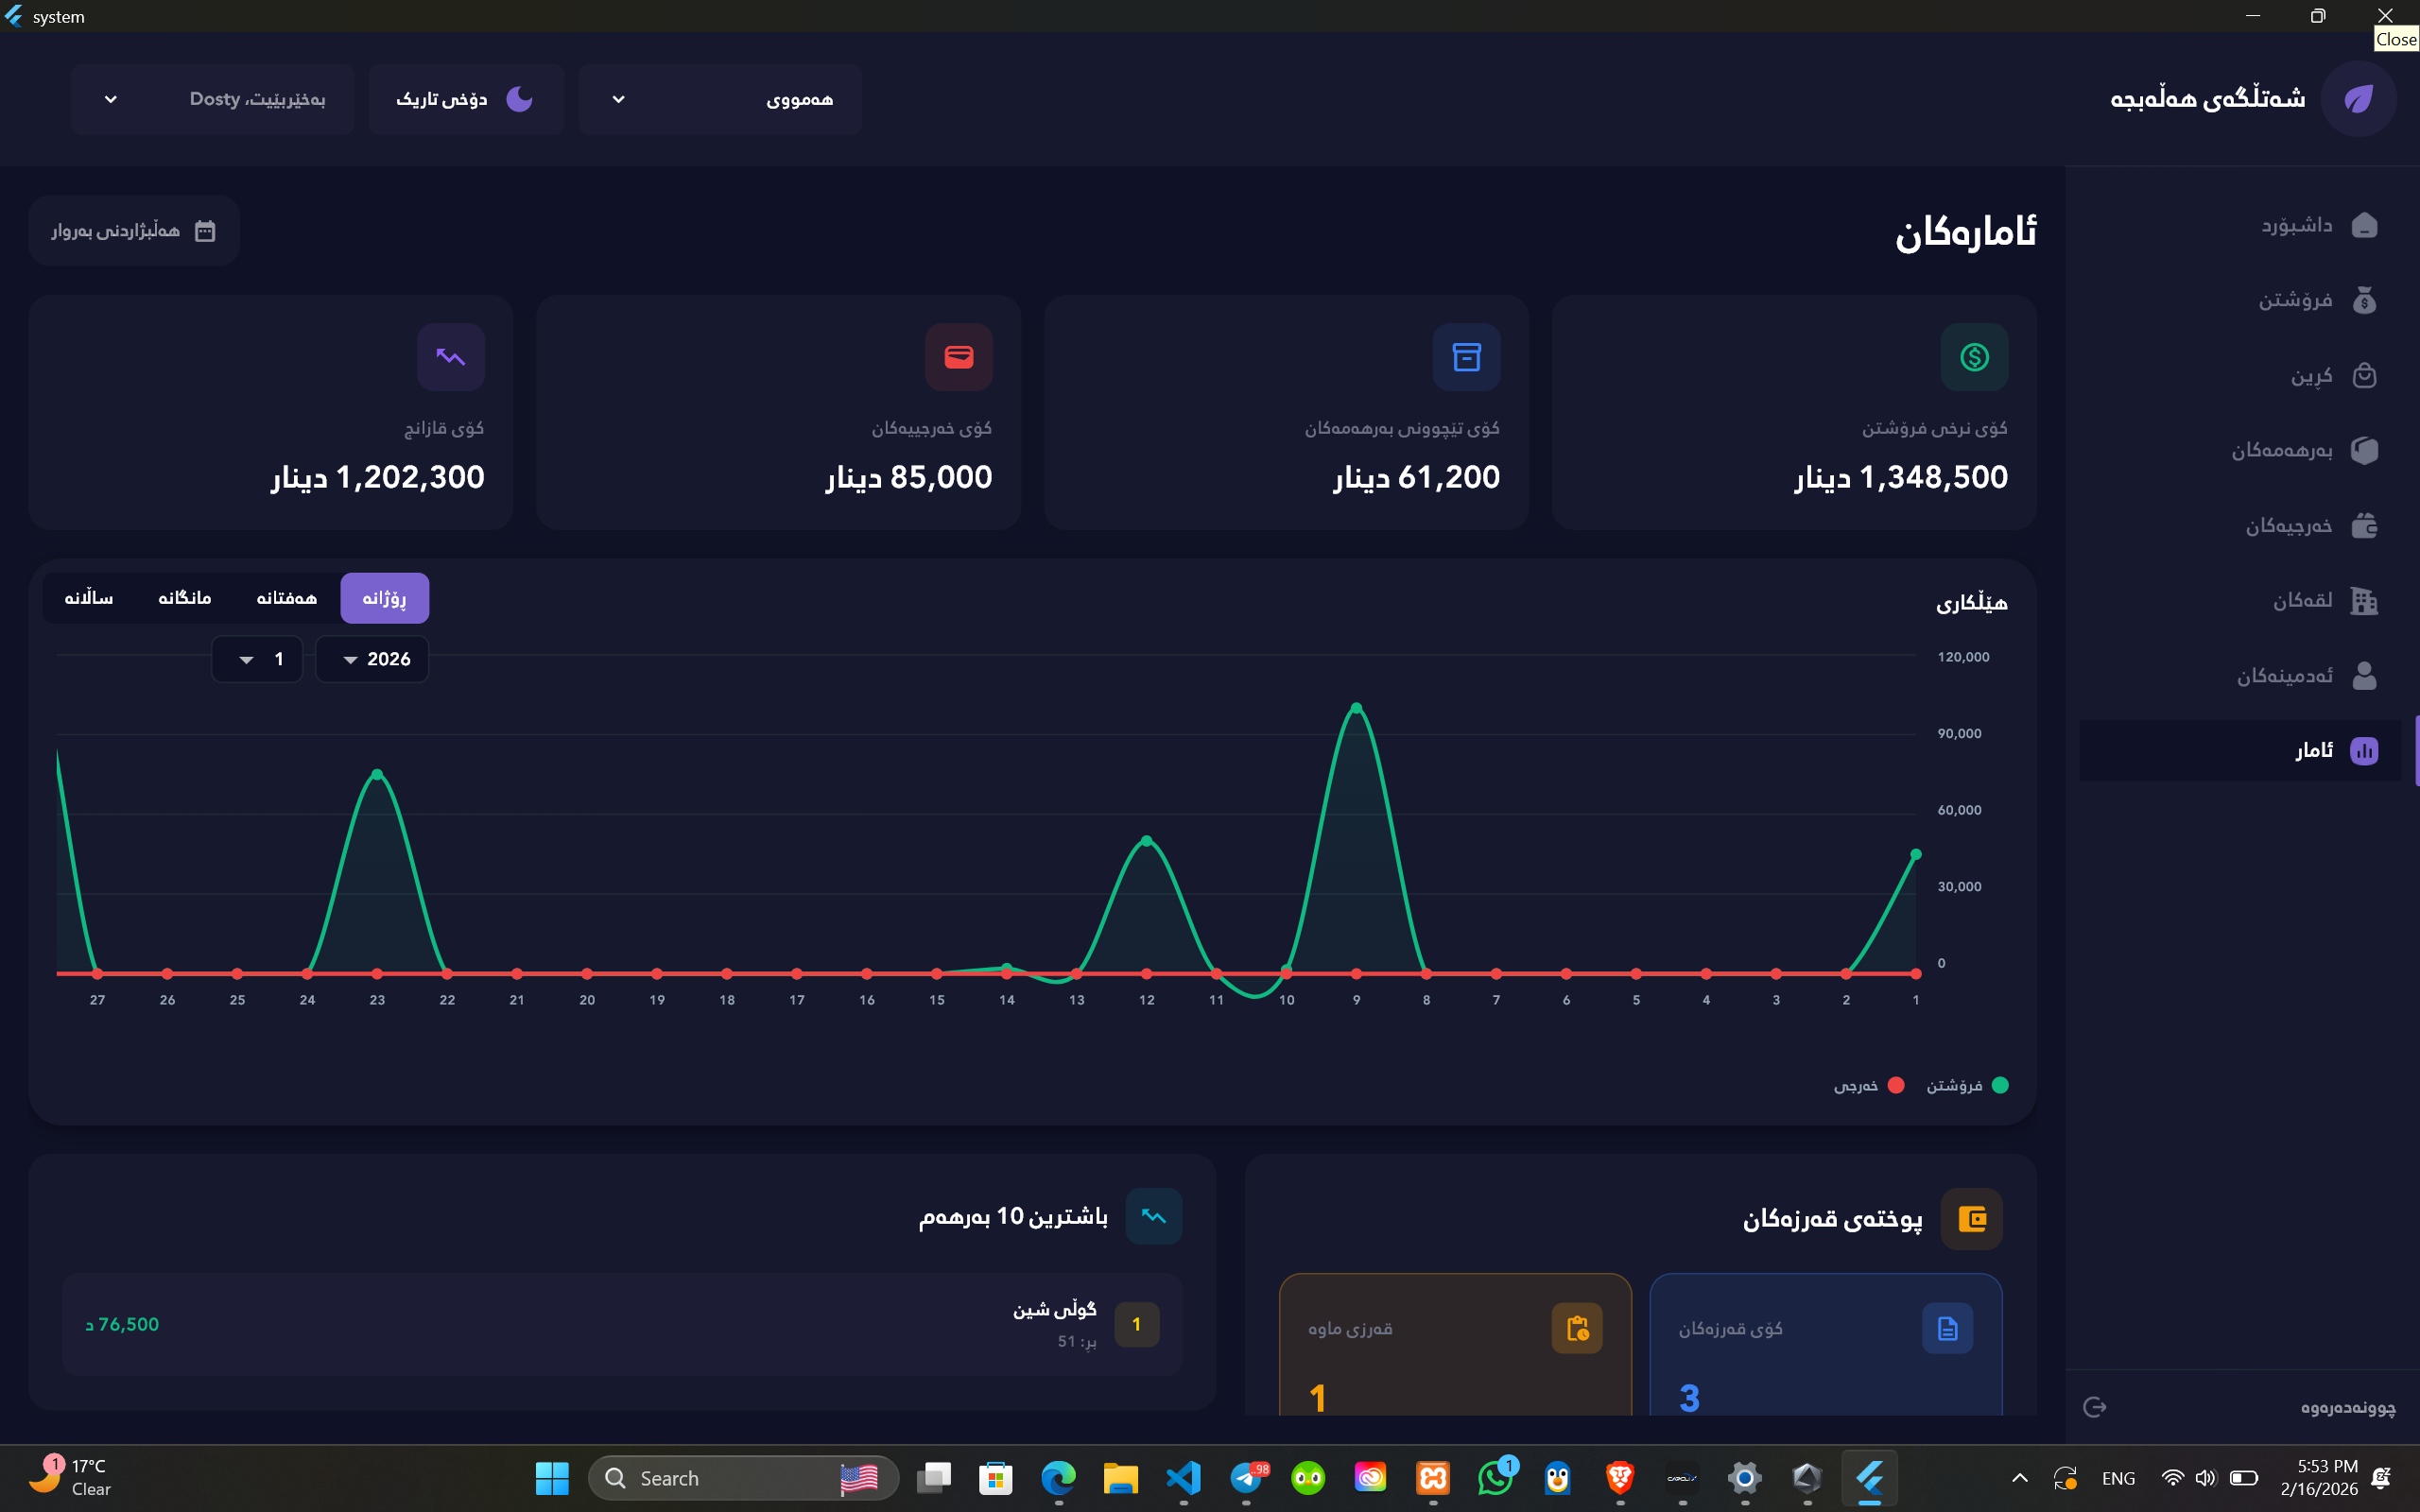Open لقەکان branches building icon
The height and width of the screenshot is (1512, 2420).
pos(2363,600)
